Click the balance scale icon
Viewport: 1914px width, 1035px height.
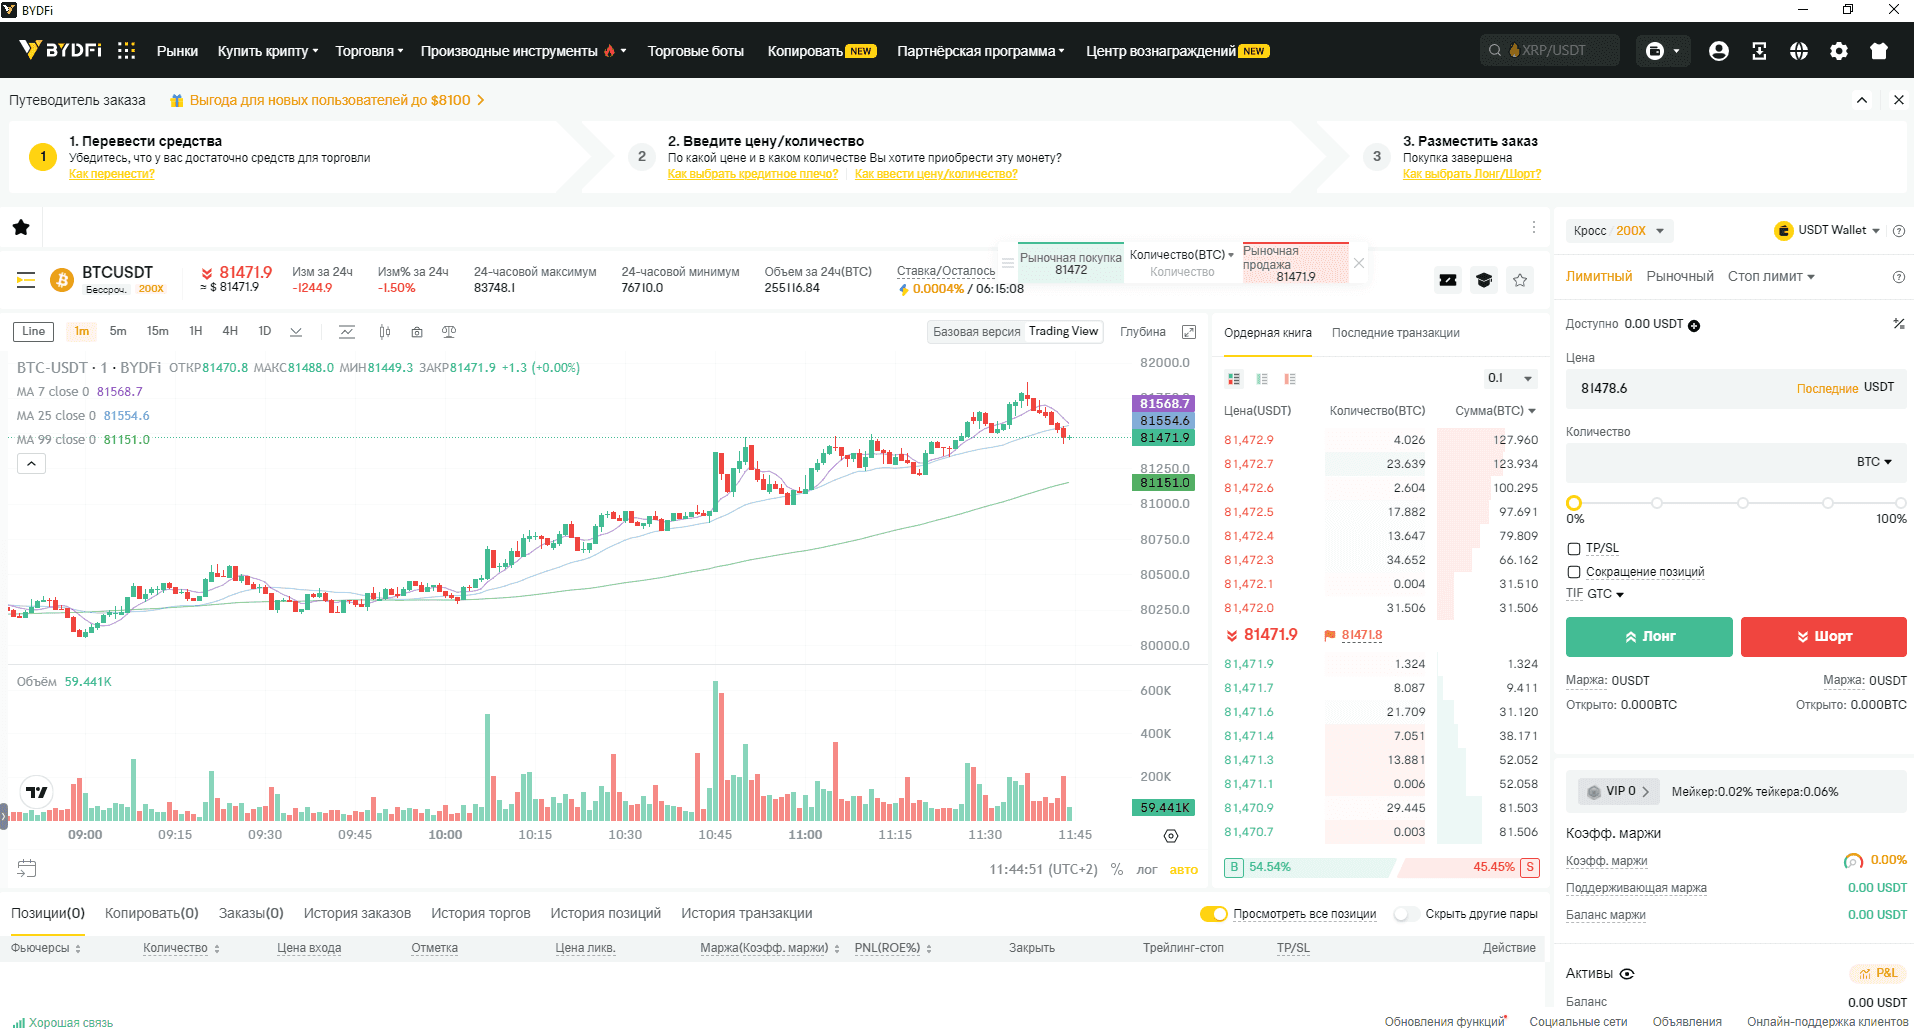(x=449, y=331)
